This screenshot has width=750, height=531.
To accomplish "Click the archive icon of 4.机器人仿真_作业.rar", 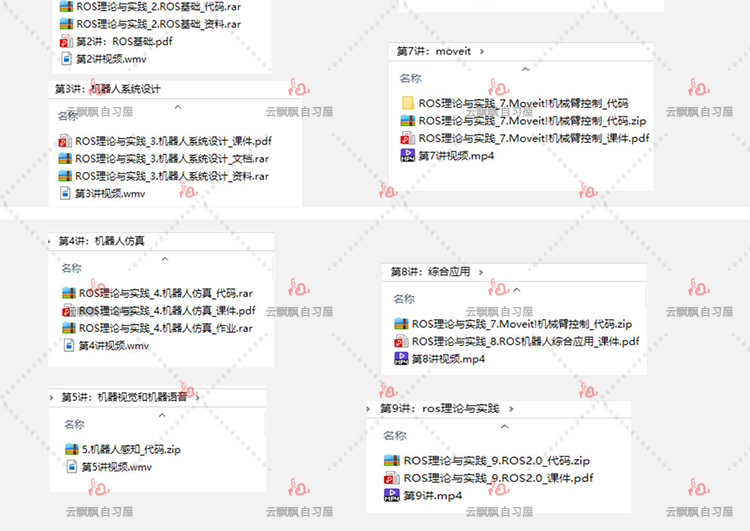I will click(69, 328).
